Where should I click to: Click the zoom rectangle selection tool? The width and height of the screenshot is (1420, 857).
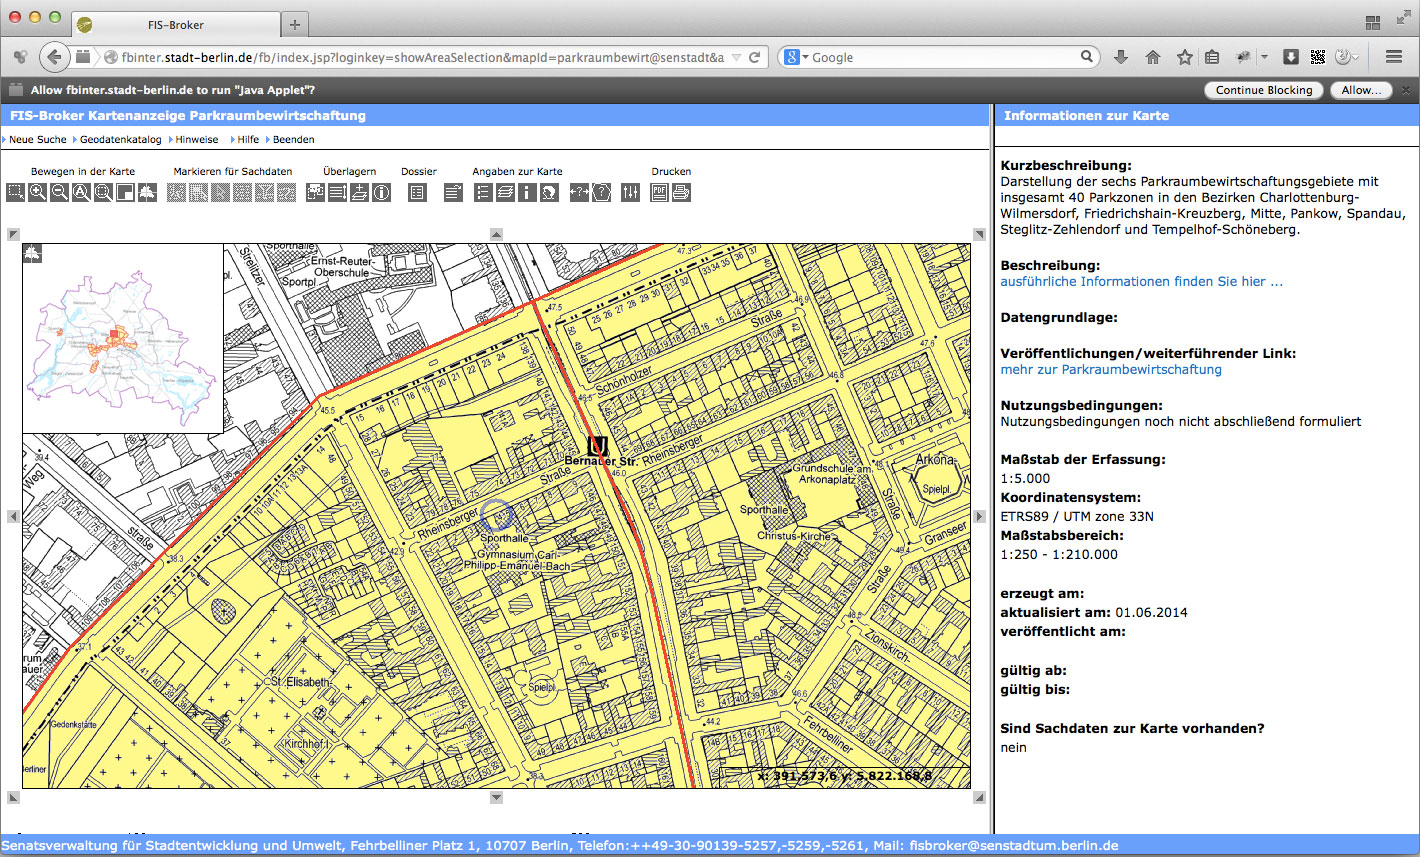click(x=15, y=192)
